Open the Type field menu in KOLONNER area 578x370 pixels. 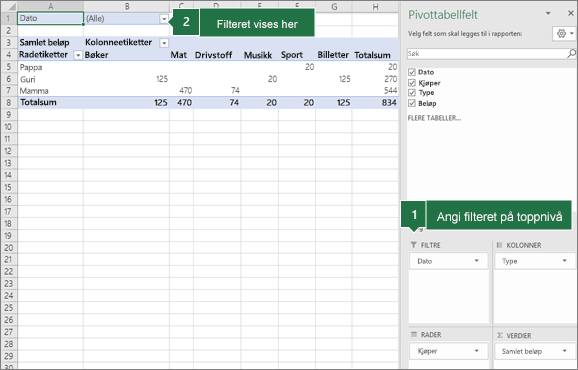[x=564, y=261]
